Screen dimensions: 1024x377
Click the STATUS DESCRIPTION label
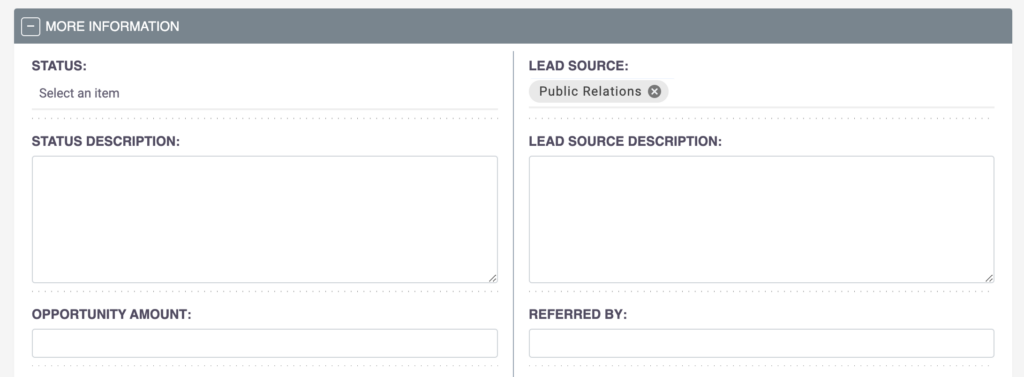(106, 141)
